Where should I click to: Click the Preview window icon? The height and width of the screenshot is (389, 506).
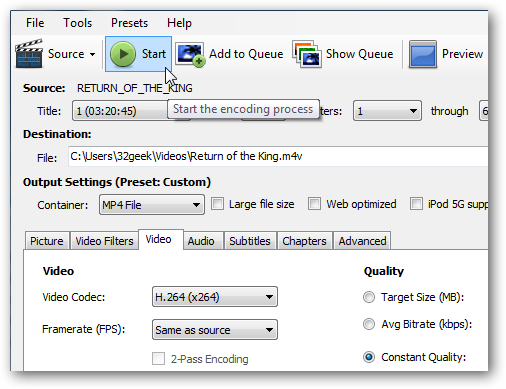[x=423, y=54]
